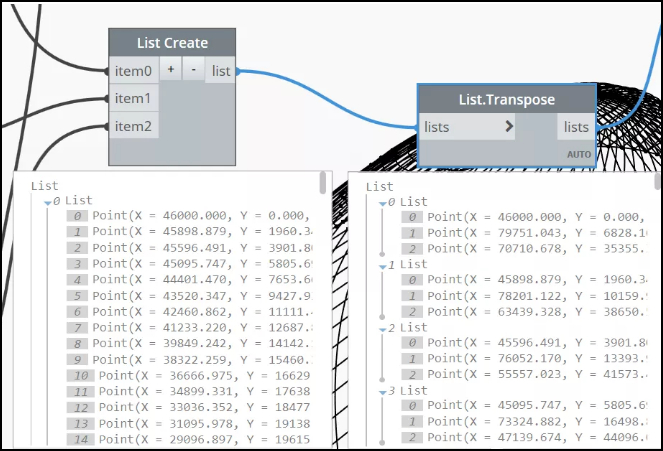Click root List label in Transpose preview

point(379,187)
